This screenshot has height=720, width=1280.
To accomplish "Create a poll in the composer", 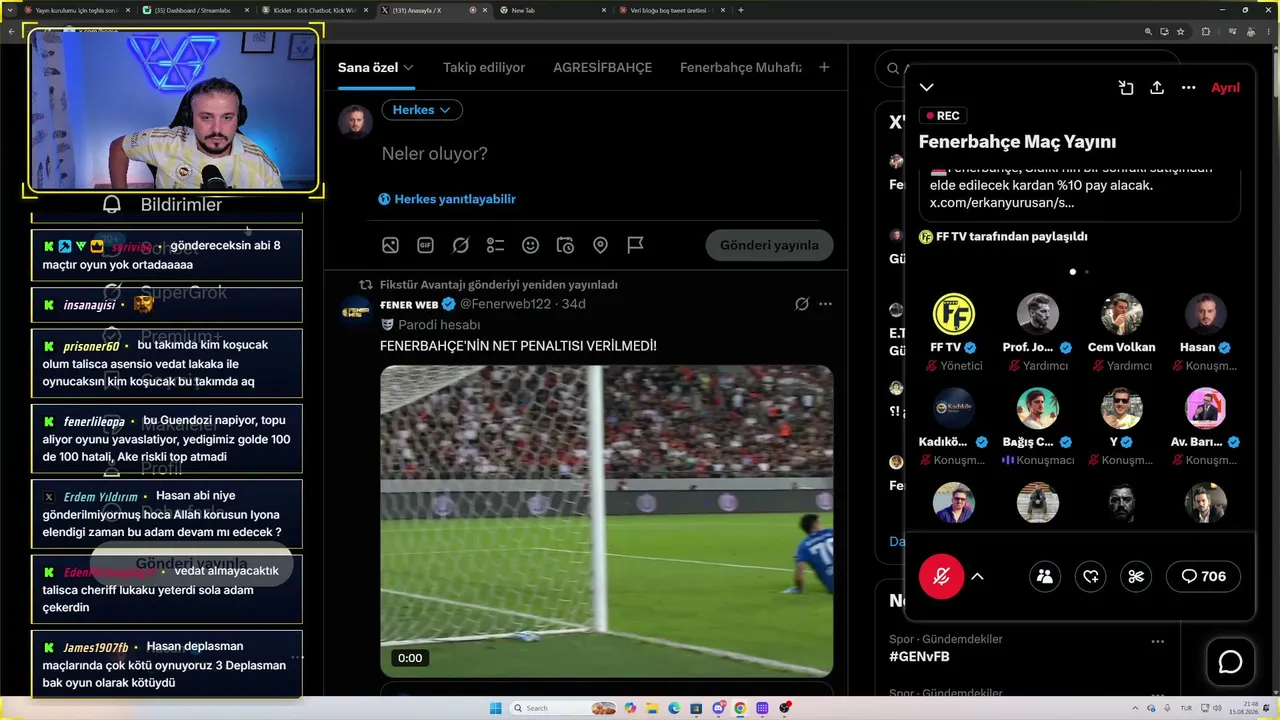I will point(495,245).
